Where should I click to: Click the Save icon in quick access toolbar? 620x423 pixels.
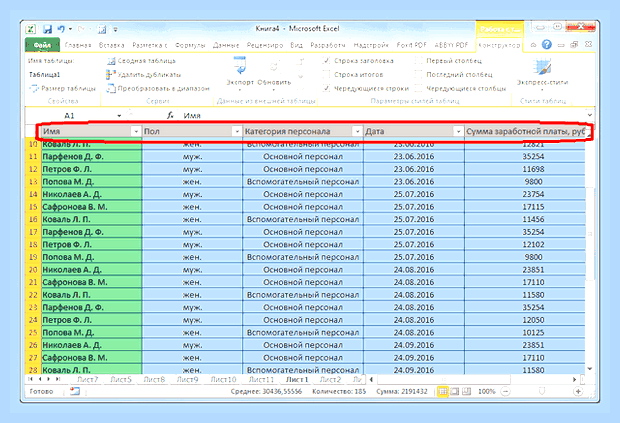pos(47,29)
